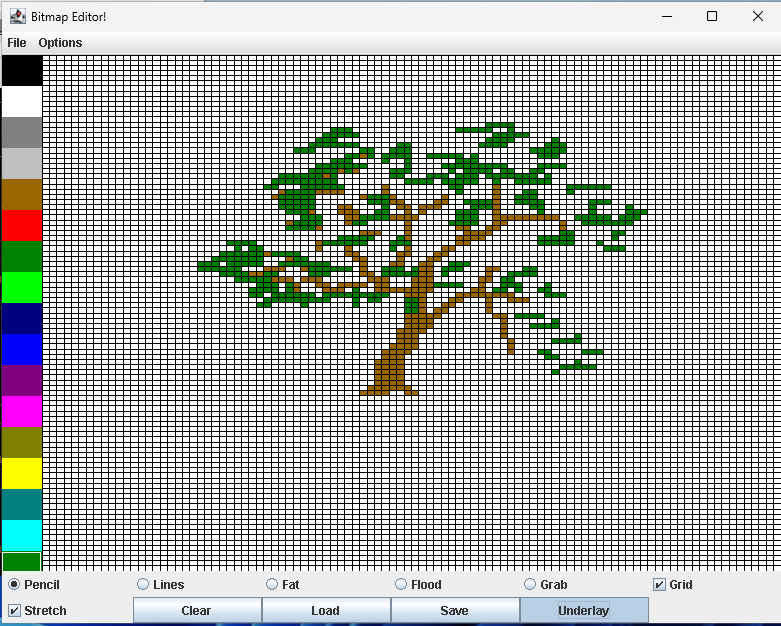Click the current color indicator box
781x626 pixels.
(22, 561)
